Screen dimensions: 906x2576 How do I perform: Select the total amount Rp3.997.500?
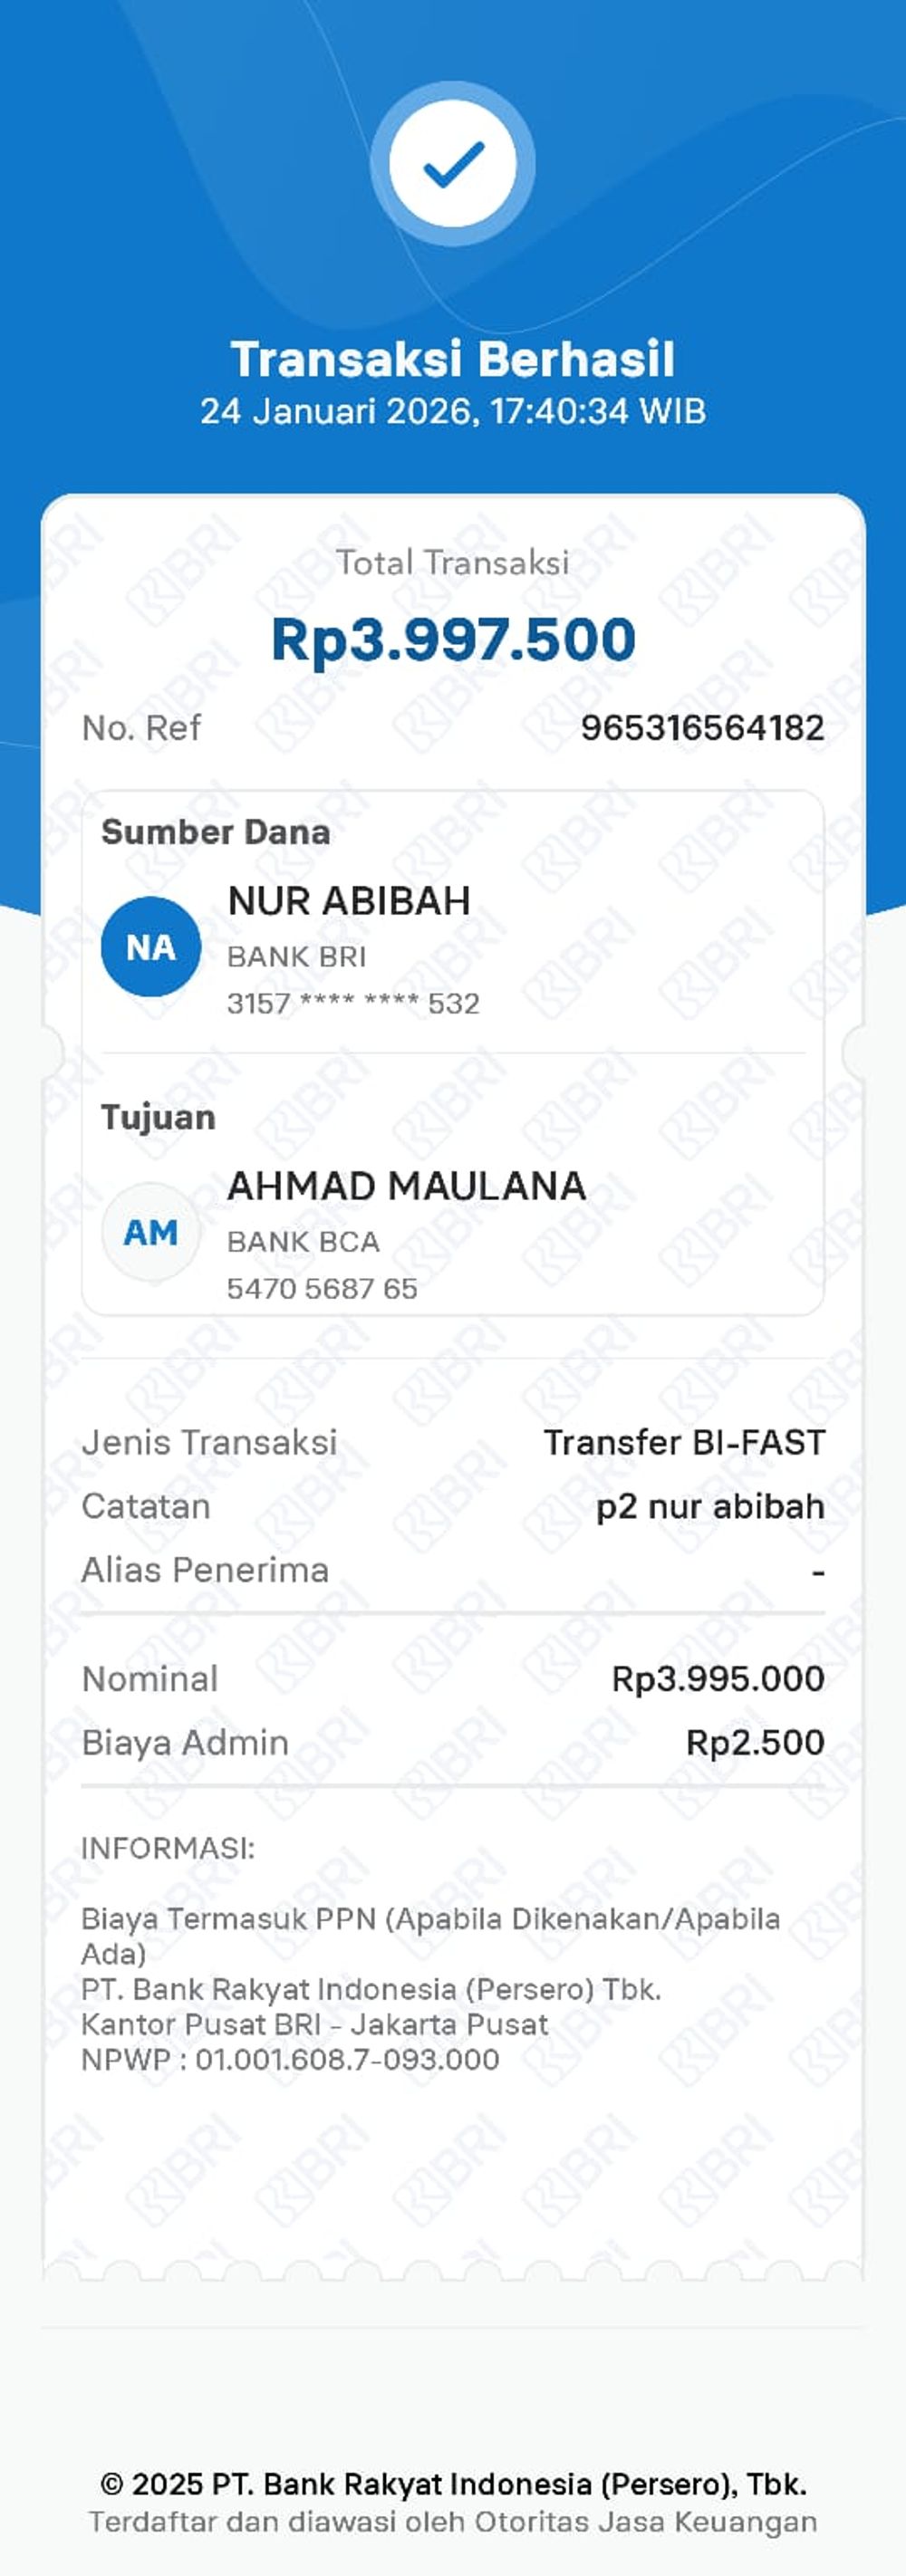(x=453, y=639)
